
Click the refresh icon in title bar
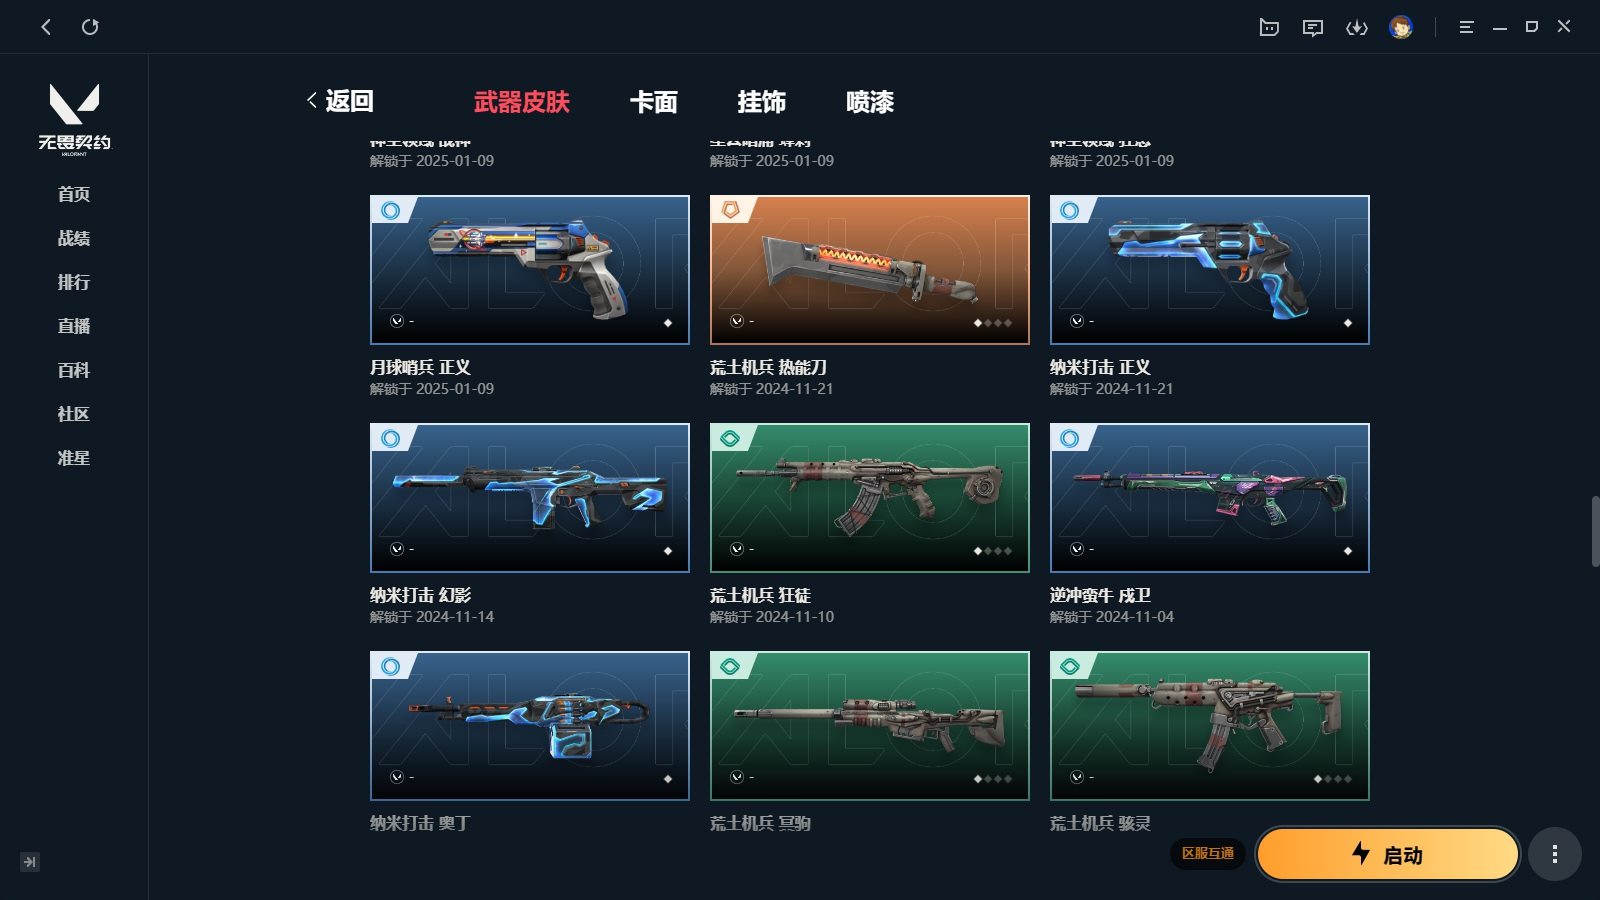90,27
